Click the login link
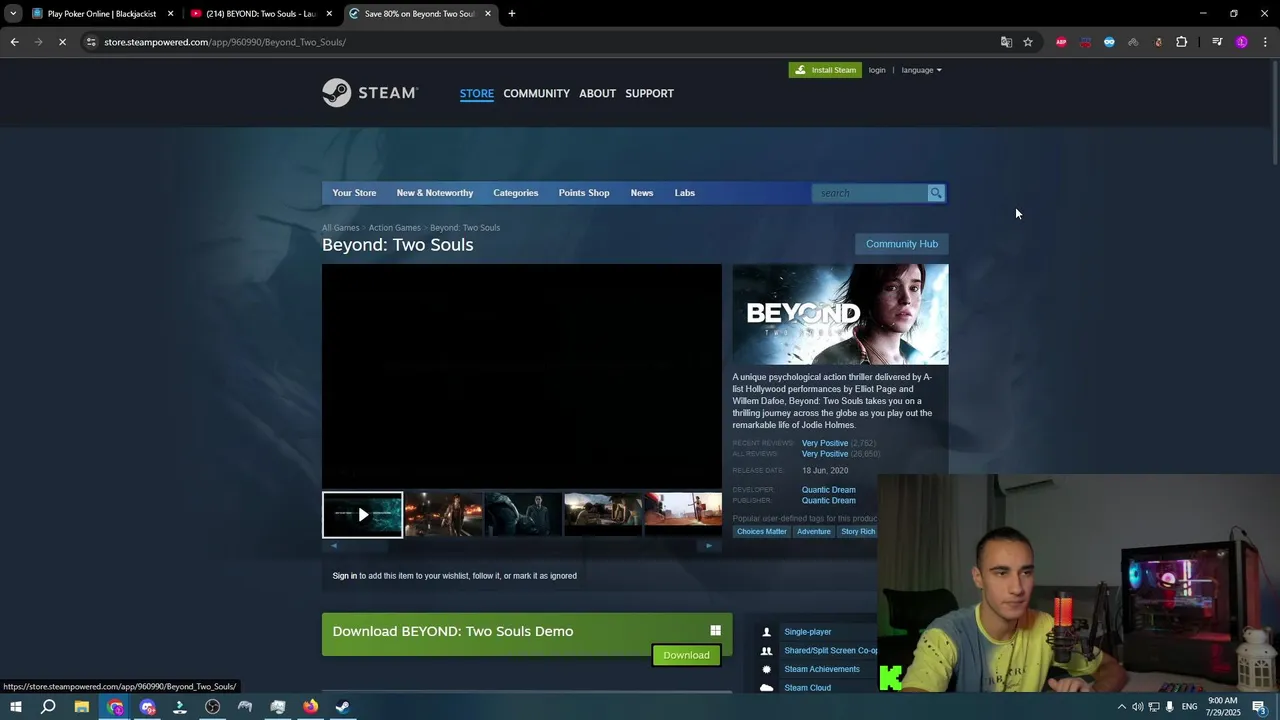This screenshot has height=720, width=1280. (877, 70)
